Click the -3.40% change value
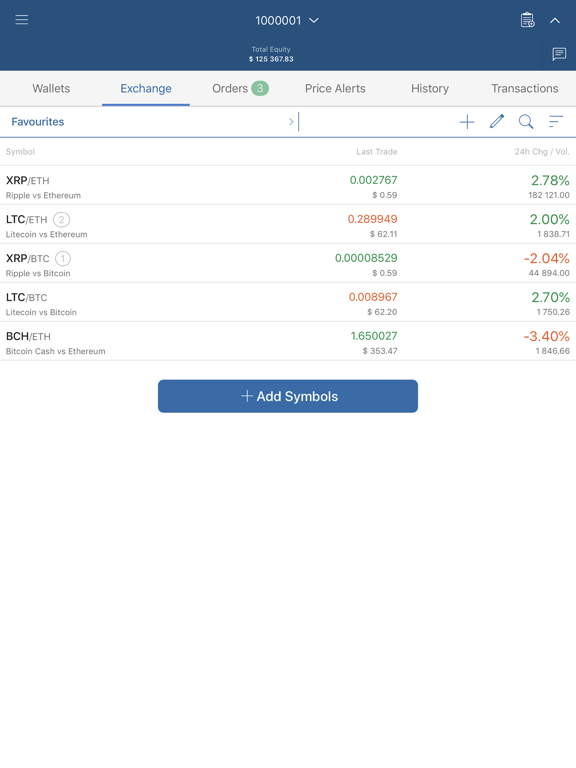The width and height of the screenshot is (576, 768). [547, 336]
